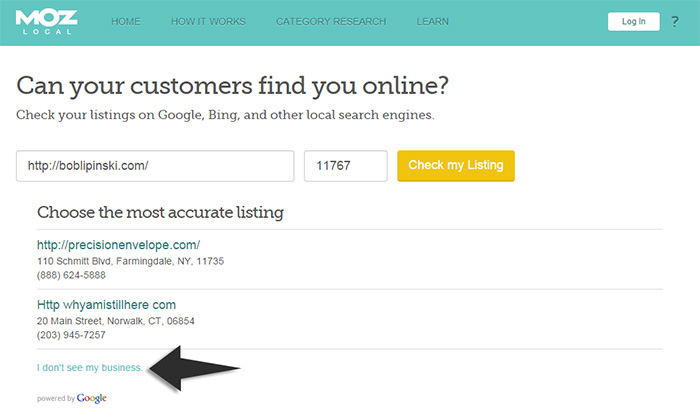The width and height of the screenshot is (700, 419).
Task: Open the Learn menu item
Action: tap(432, 21)
